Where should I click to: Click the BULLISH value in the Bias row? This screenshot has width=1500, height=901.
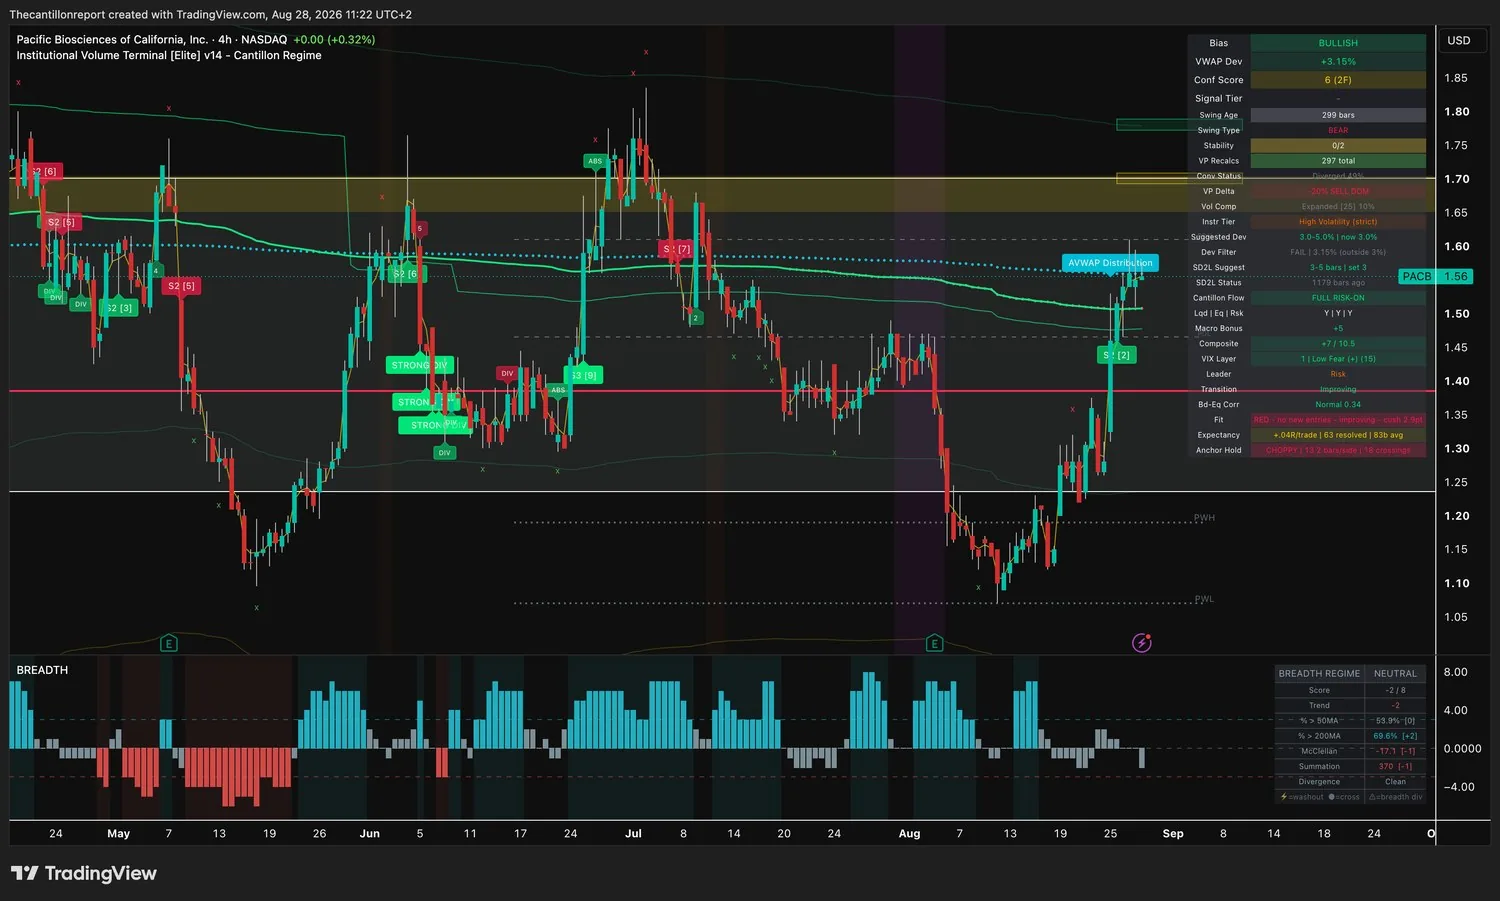click(x=1338, y=43)
